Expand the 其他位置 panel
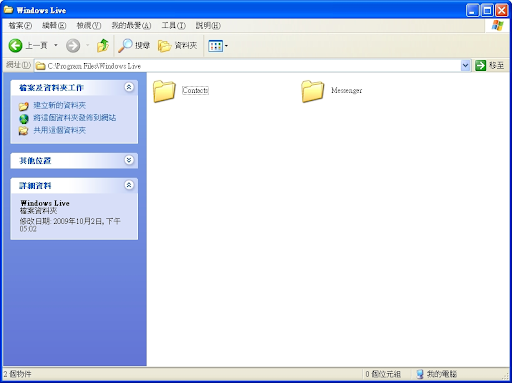The image size is (512, 383). [129, 160]
